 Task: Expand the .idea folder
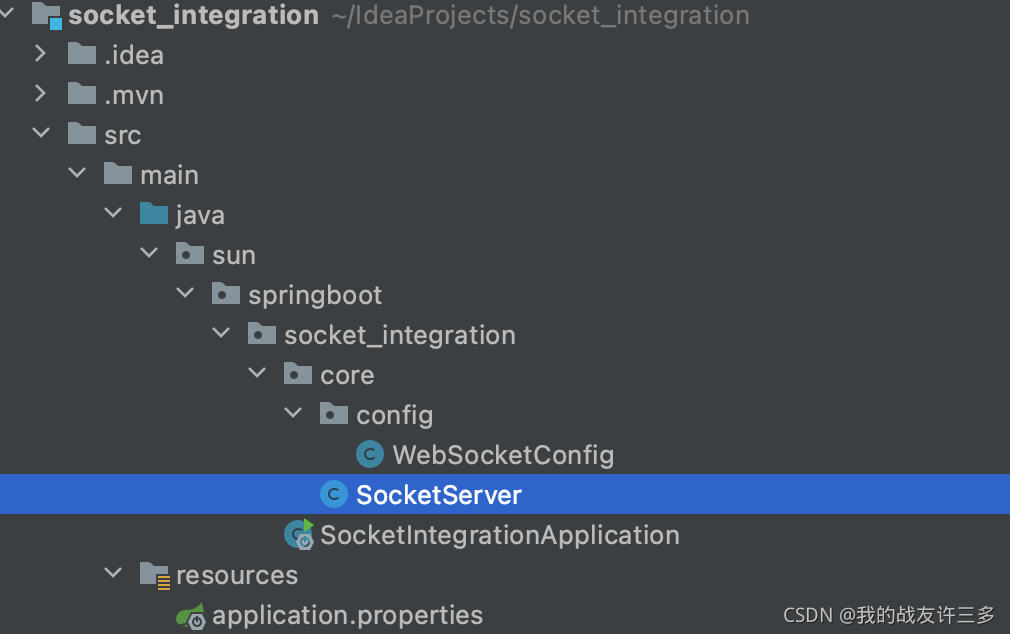point(40,55)
